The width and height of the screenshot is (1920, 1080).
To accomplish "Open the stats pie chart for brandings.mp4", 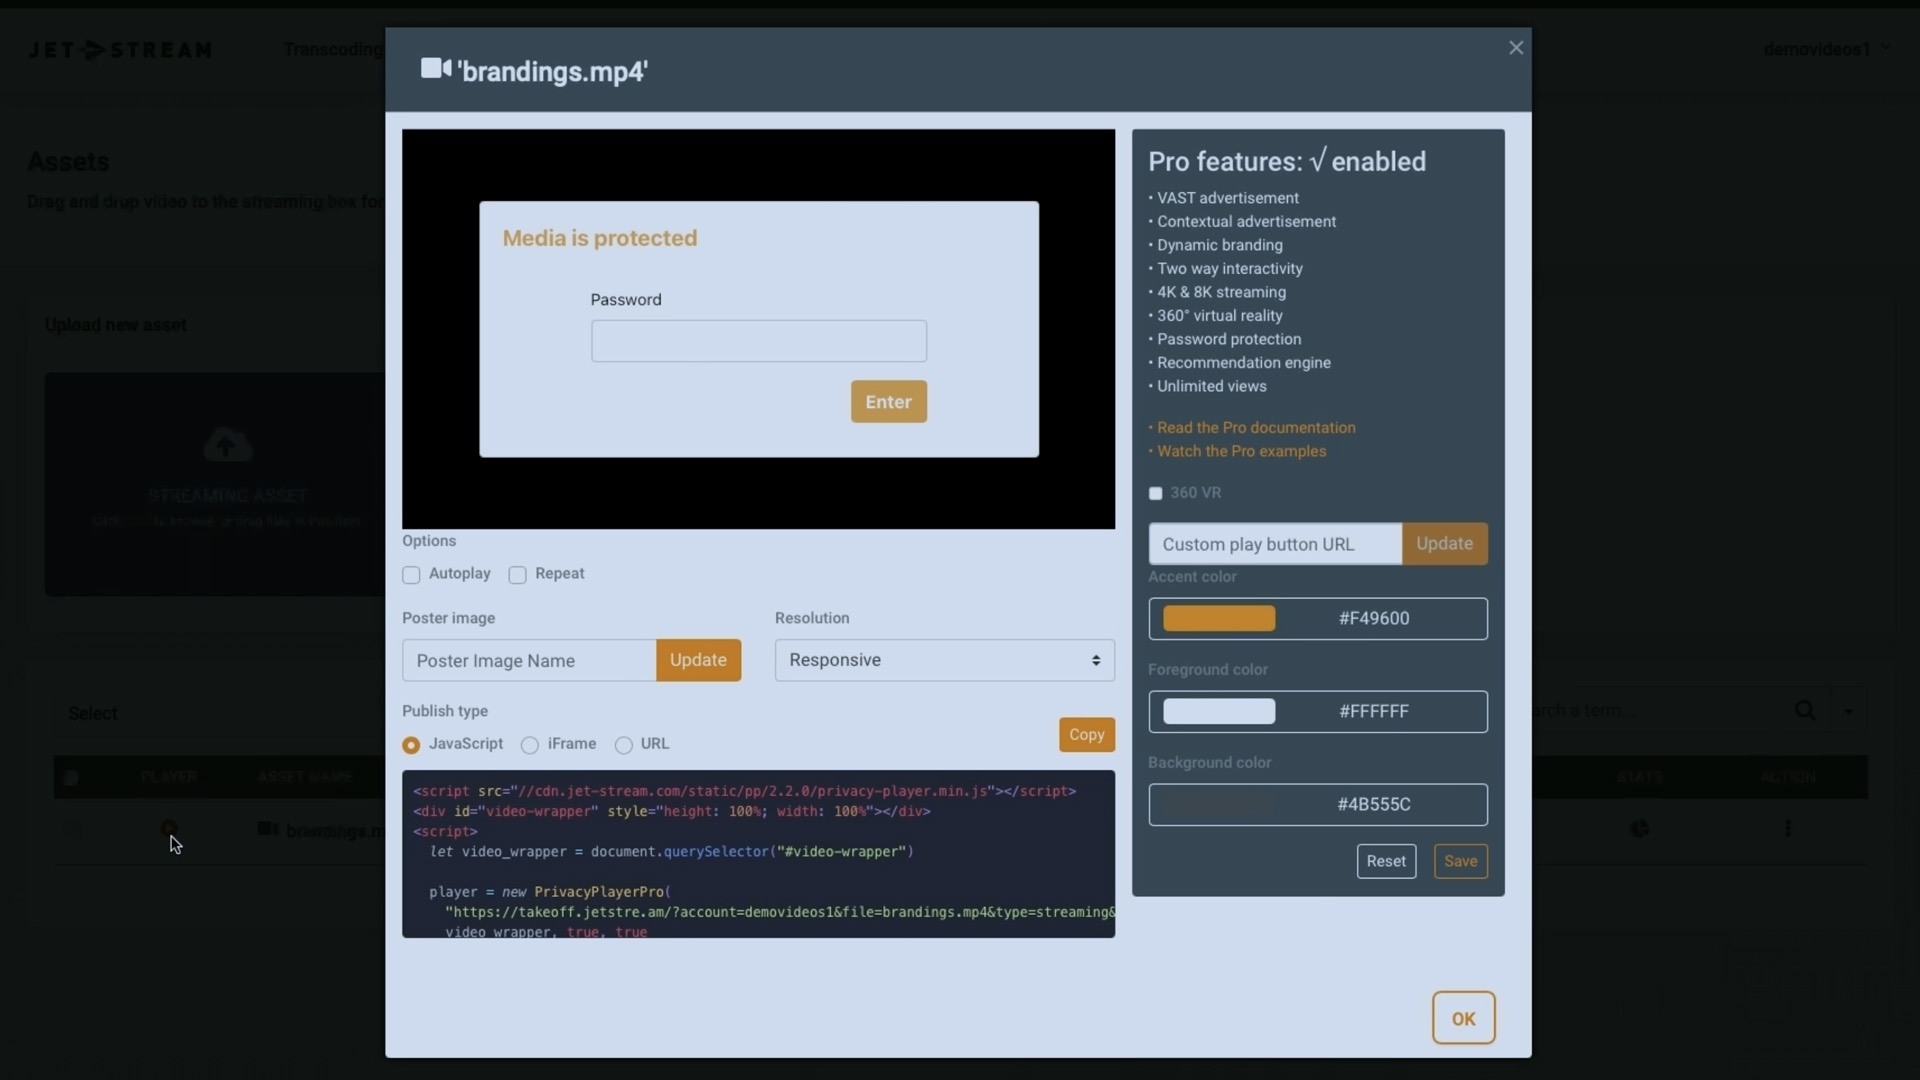I will [1640, 829].
